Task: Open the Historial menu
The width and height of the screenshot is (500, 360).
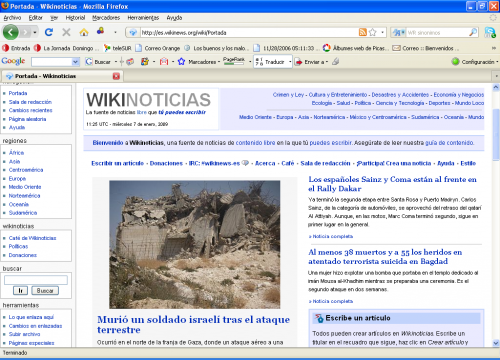Action: click(x=75, y=18)
